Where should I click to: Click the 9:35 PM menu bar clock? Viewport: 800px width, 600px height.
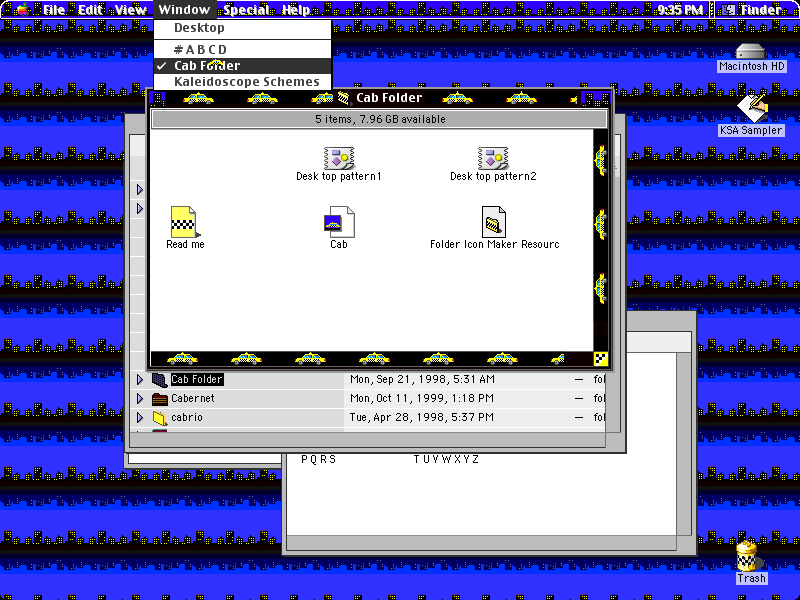680,10
